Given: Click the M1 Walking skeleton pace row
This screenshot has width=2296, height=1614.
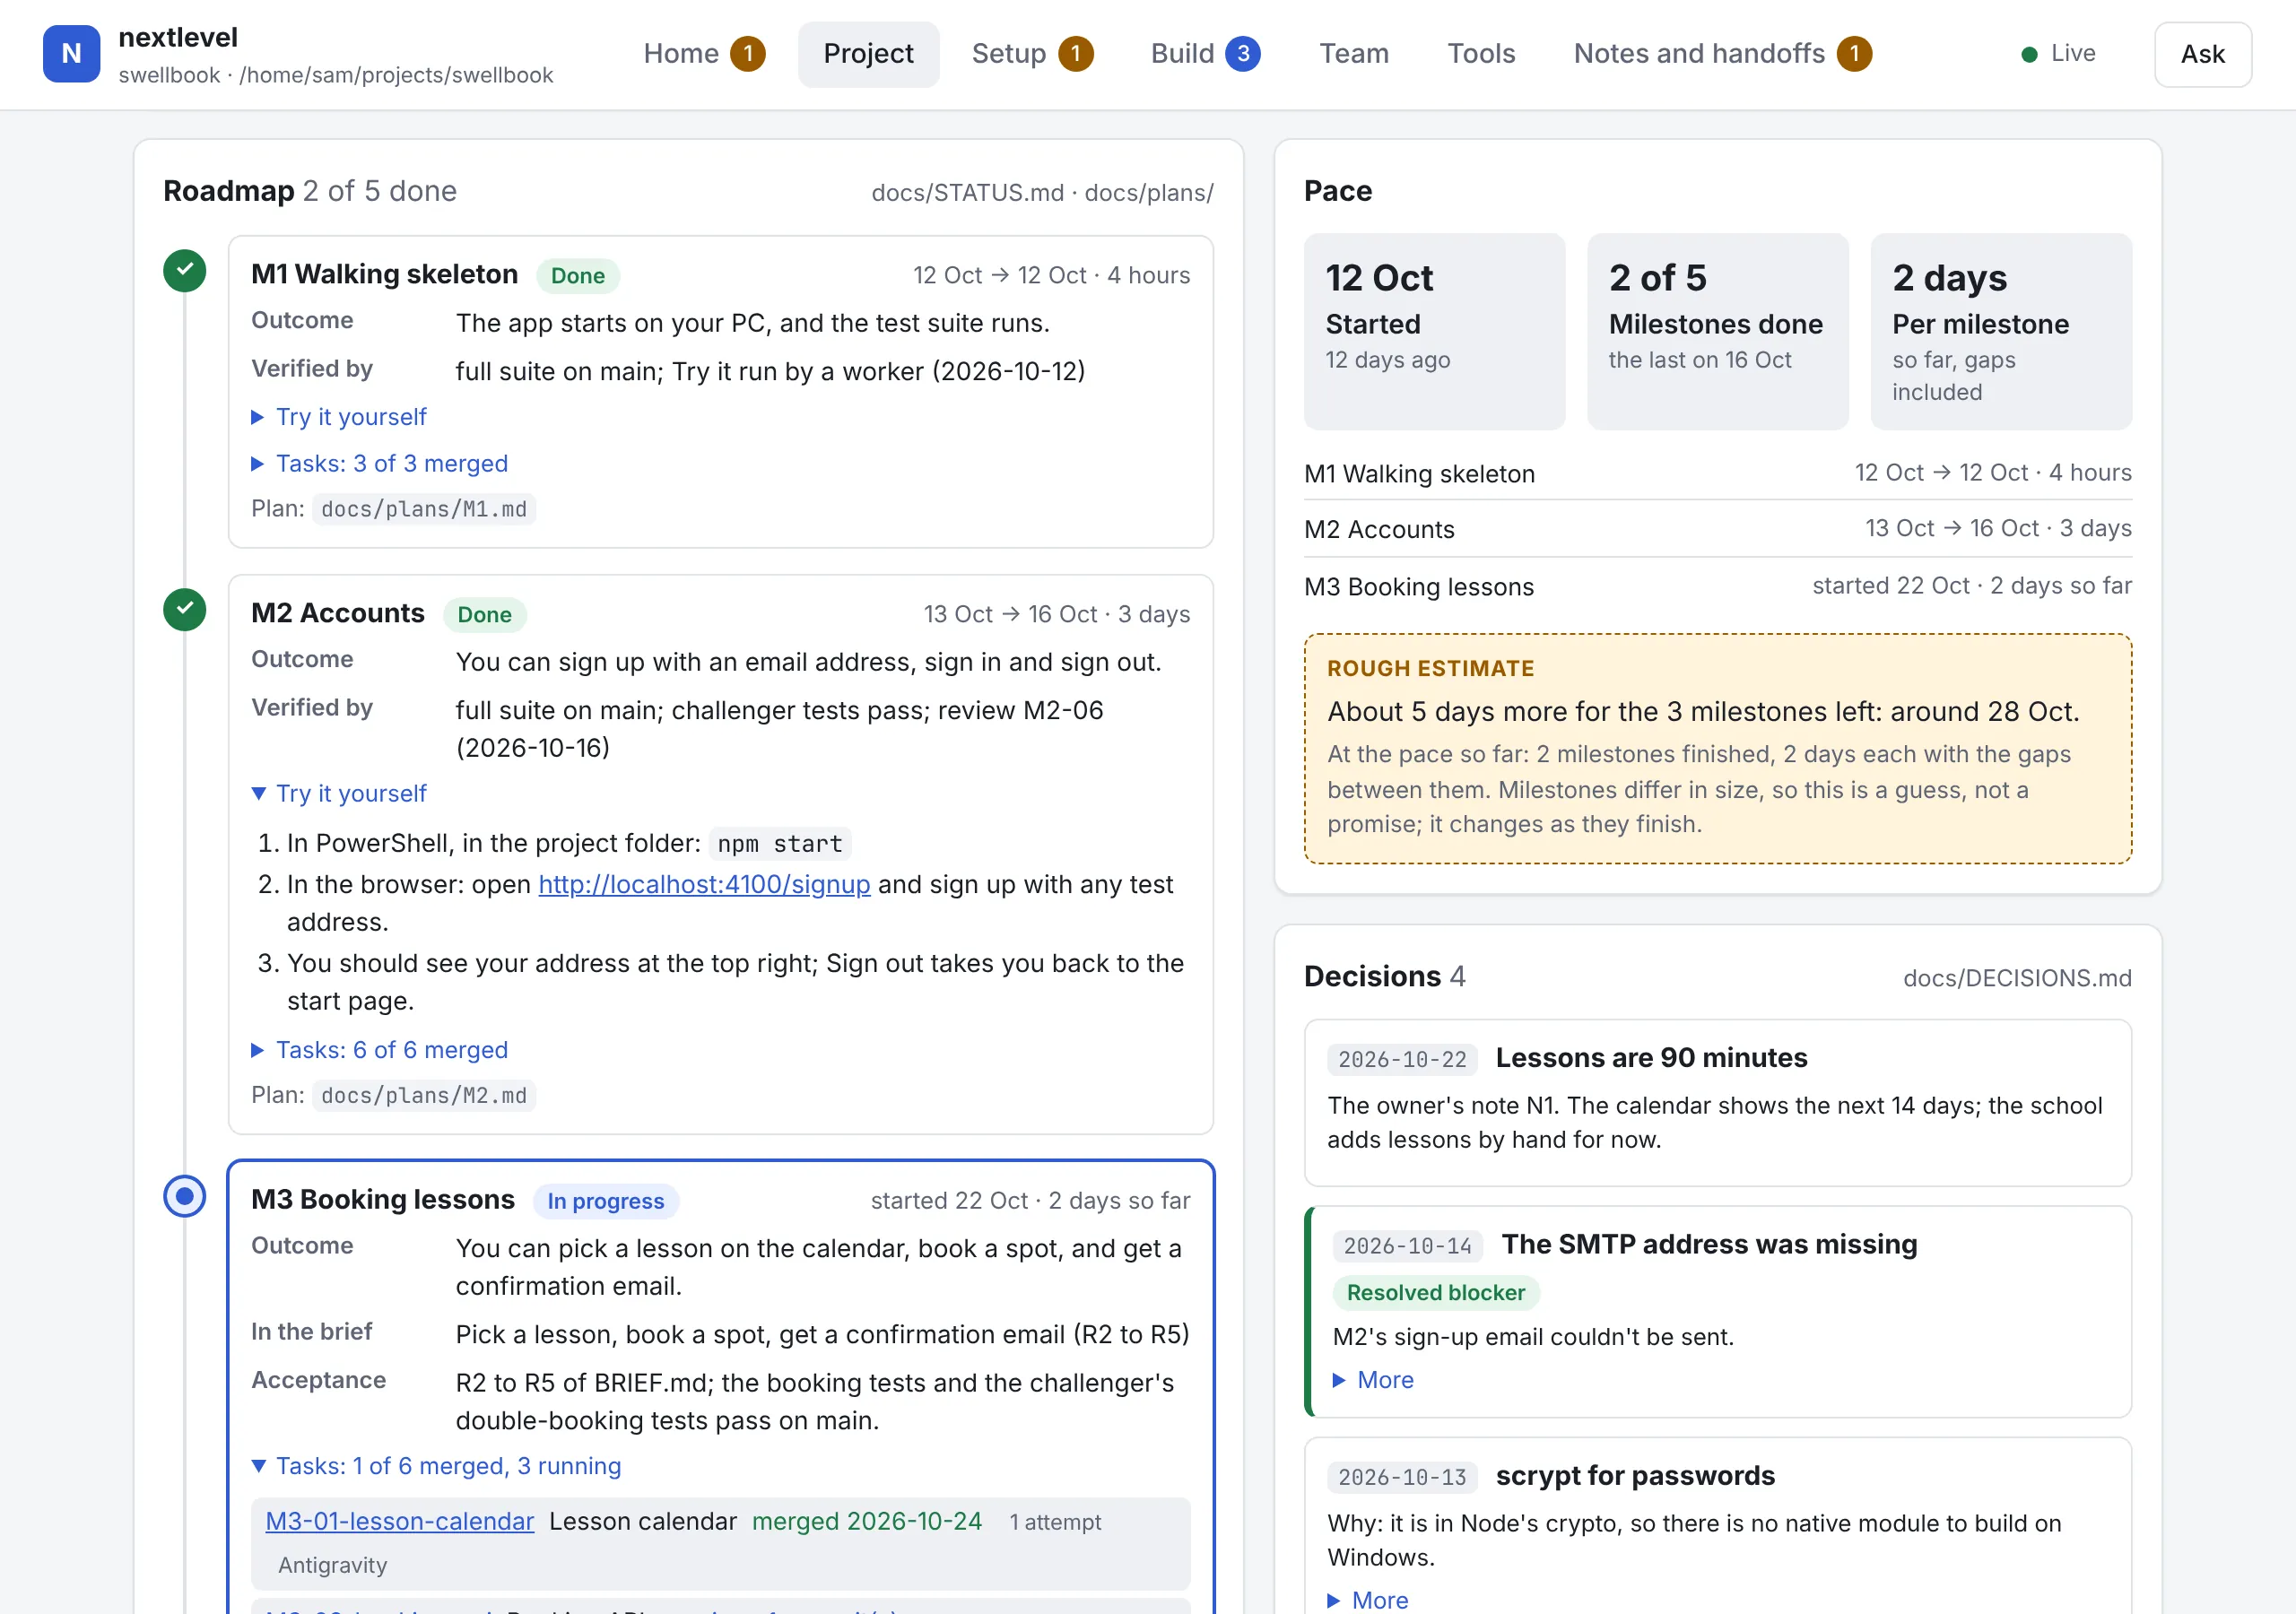Looking at the screenshot, I should (1717, 474).
